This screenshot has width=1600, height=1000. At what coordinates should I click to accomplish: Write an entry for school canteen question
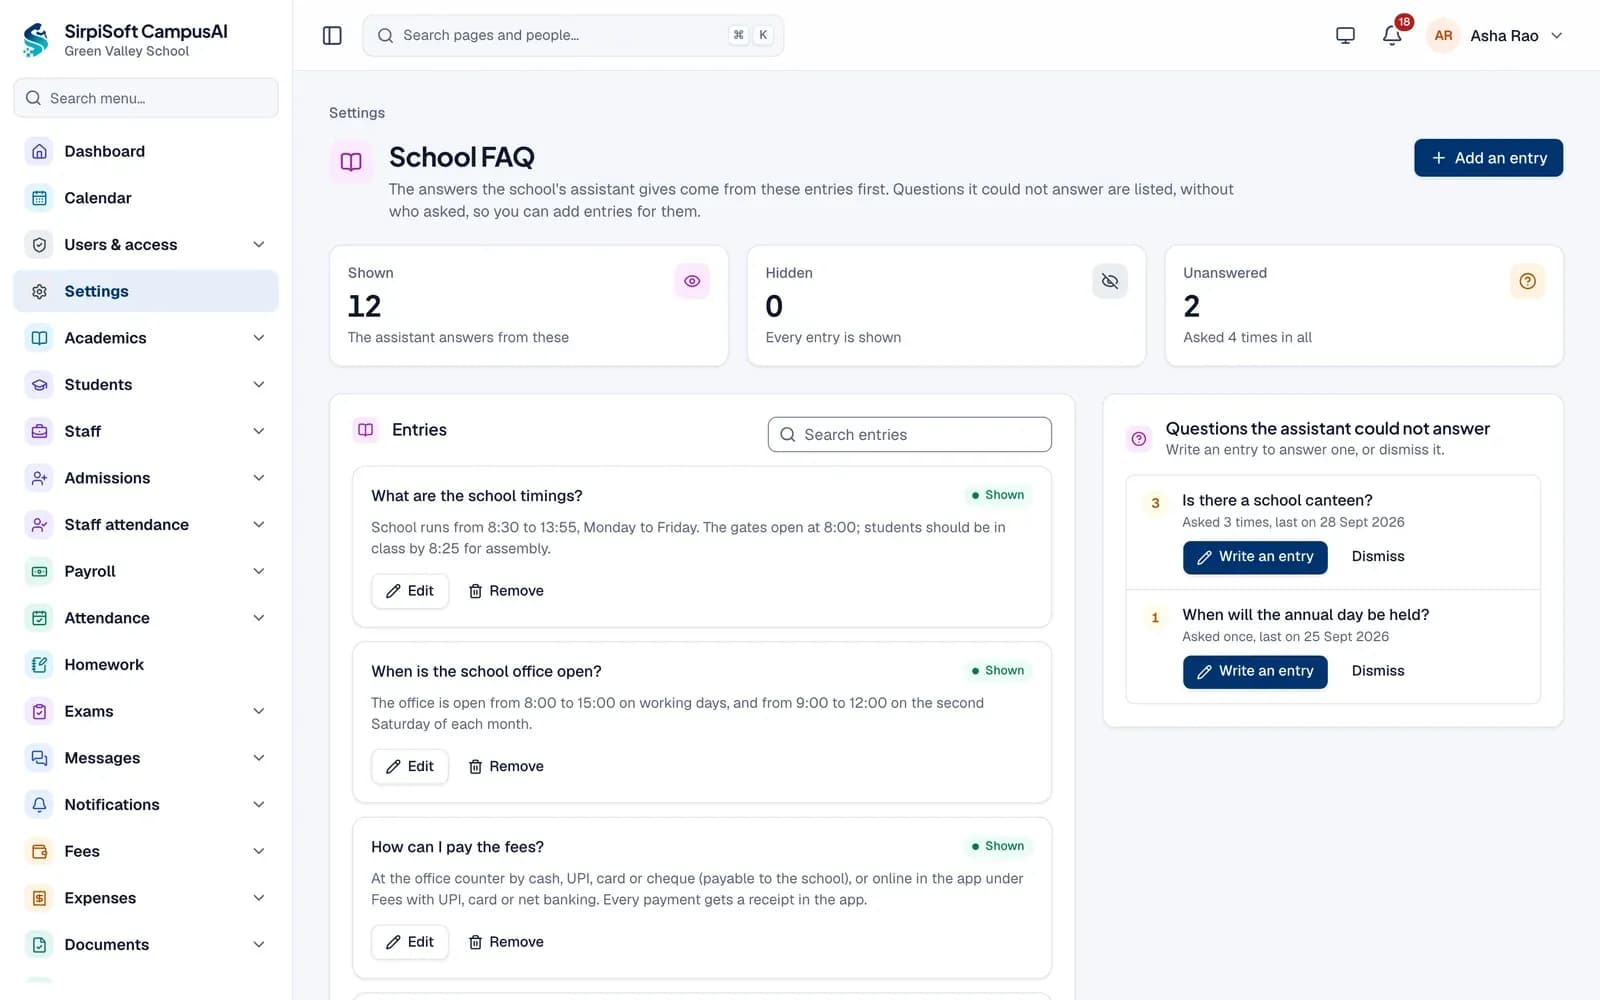pyautogui.click(x=1255, y=557)
